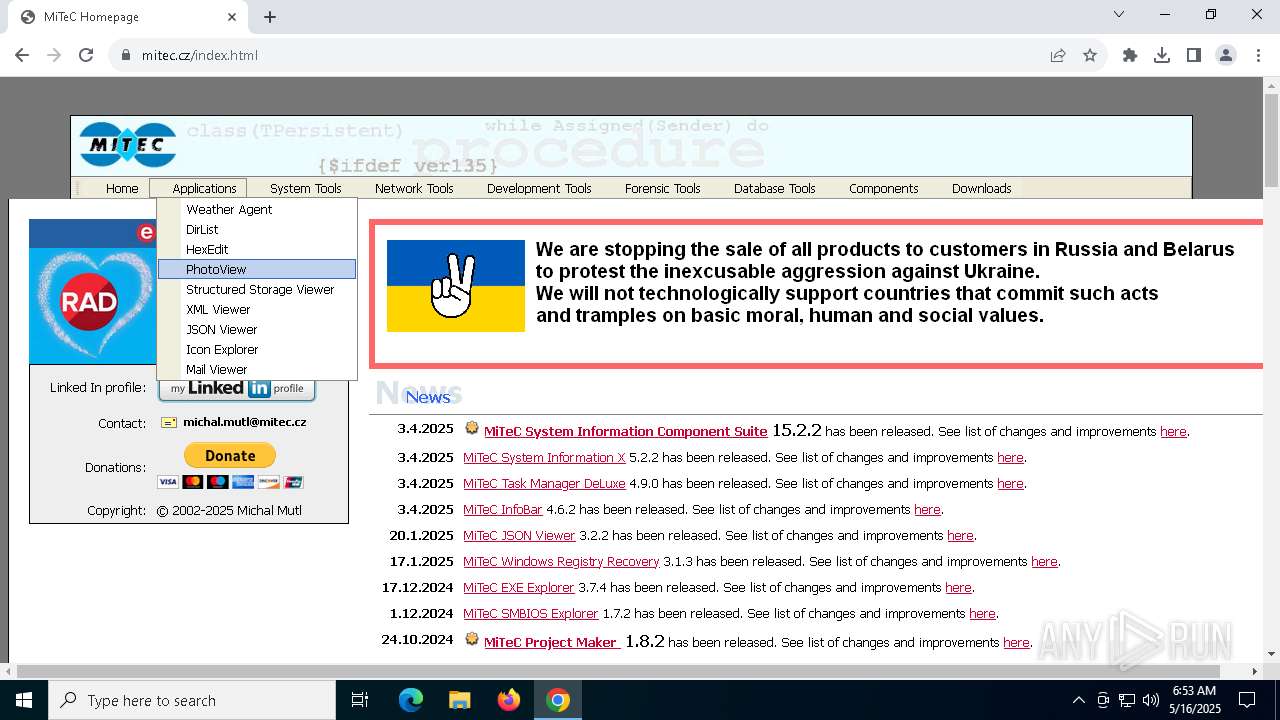Select DirList menu entry
The image size is (1280, 720).
(257, 229)
